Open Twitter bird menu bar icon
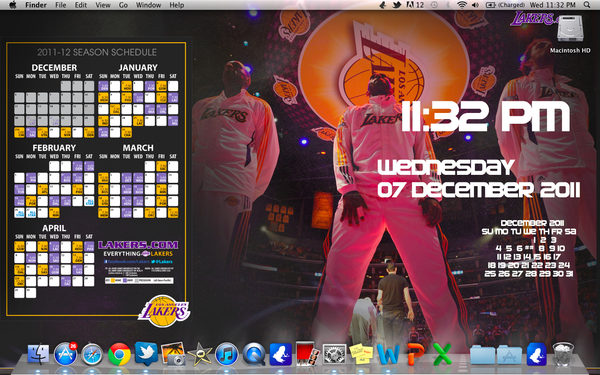Screen dimensions: 600x375 click(x=397, y=5)
